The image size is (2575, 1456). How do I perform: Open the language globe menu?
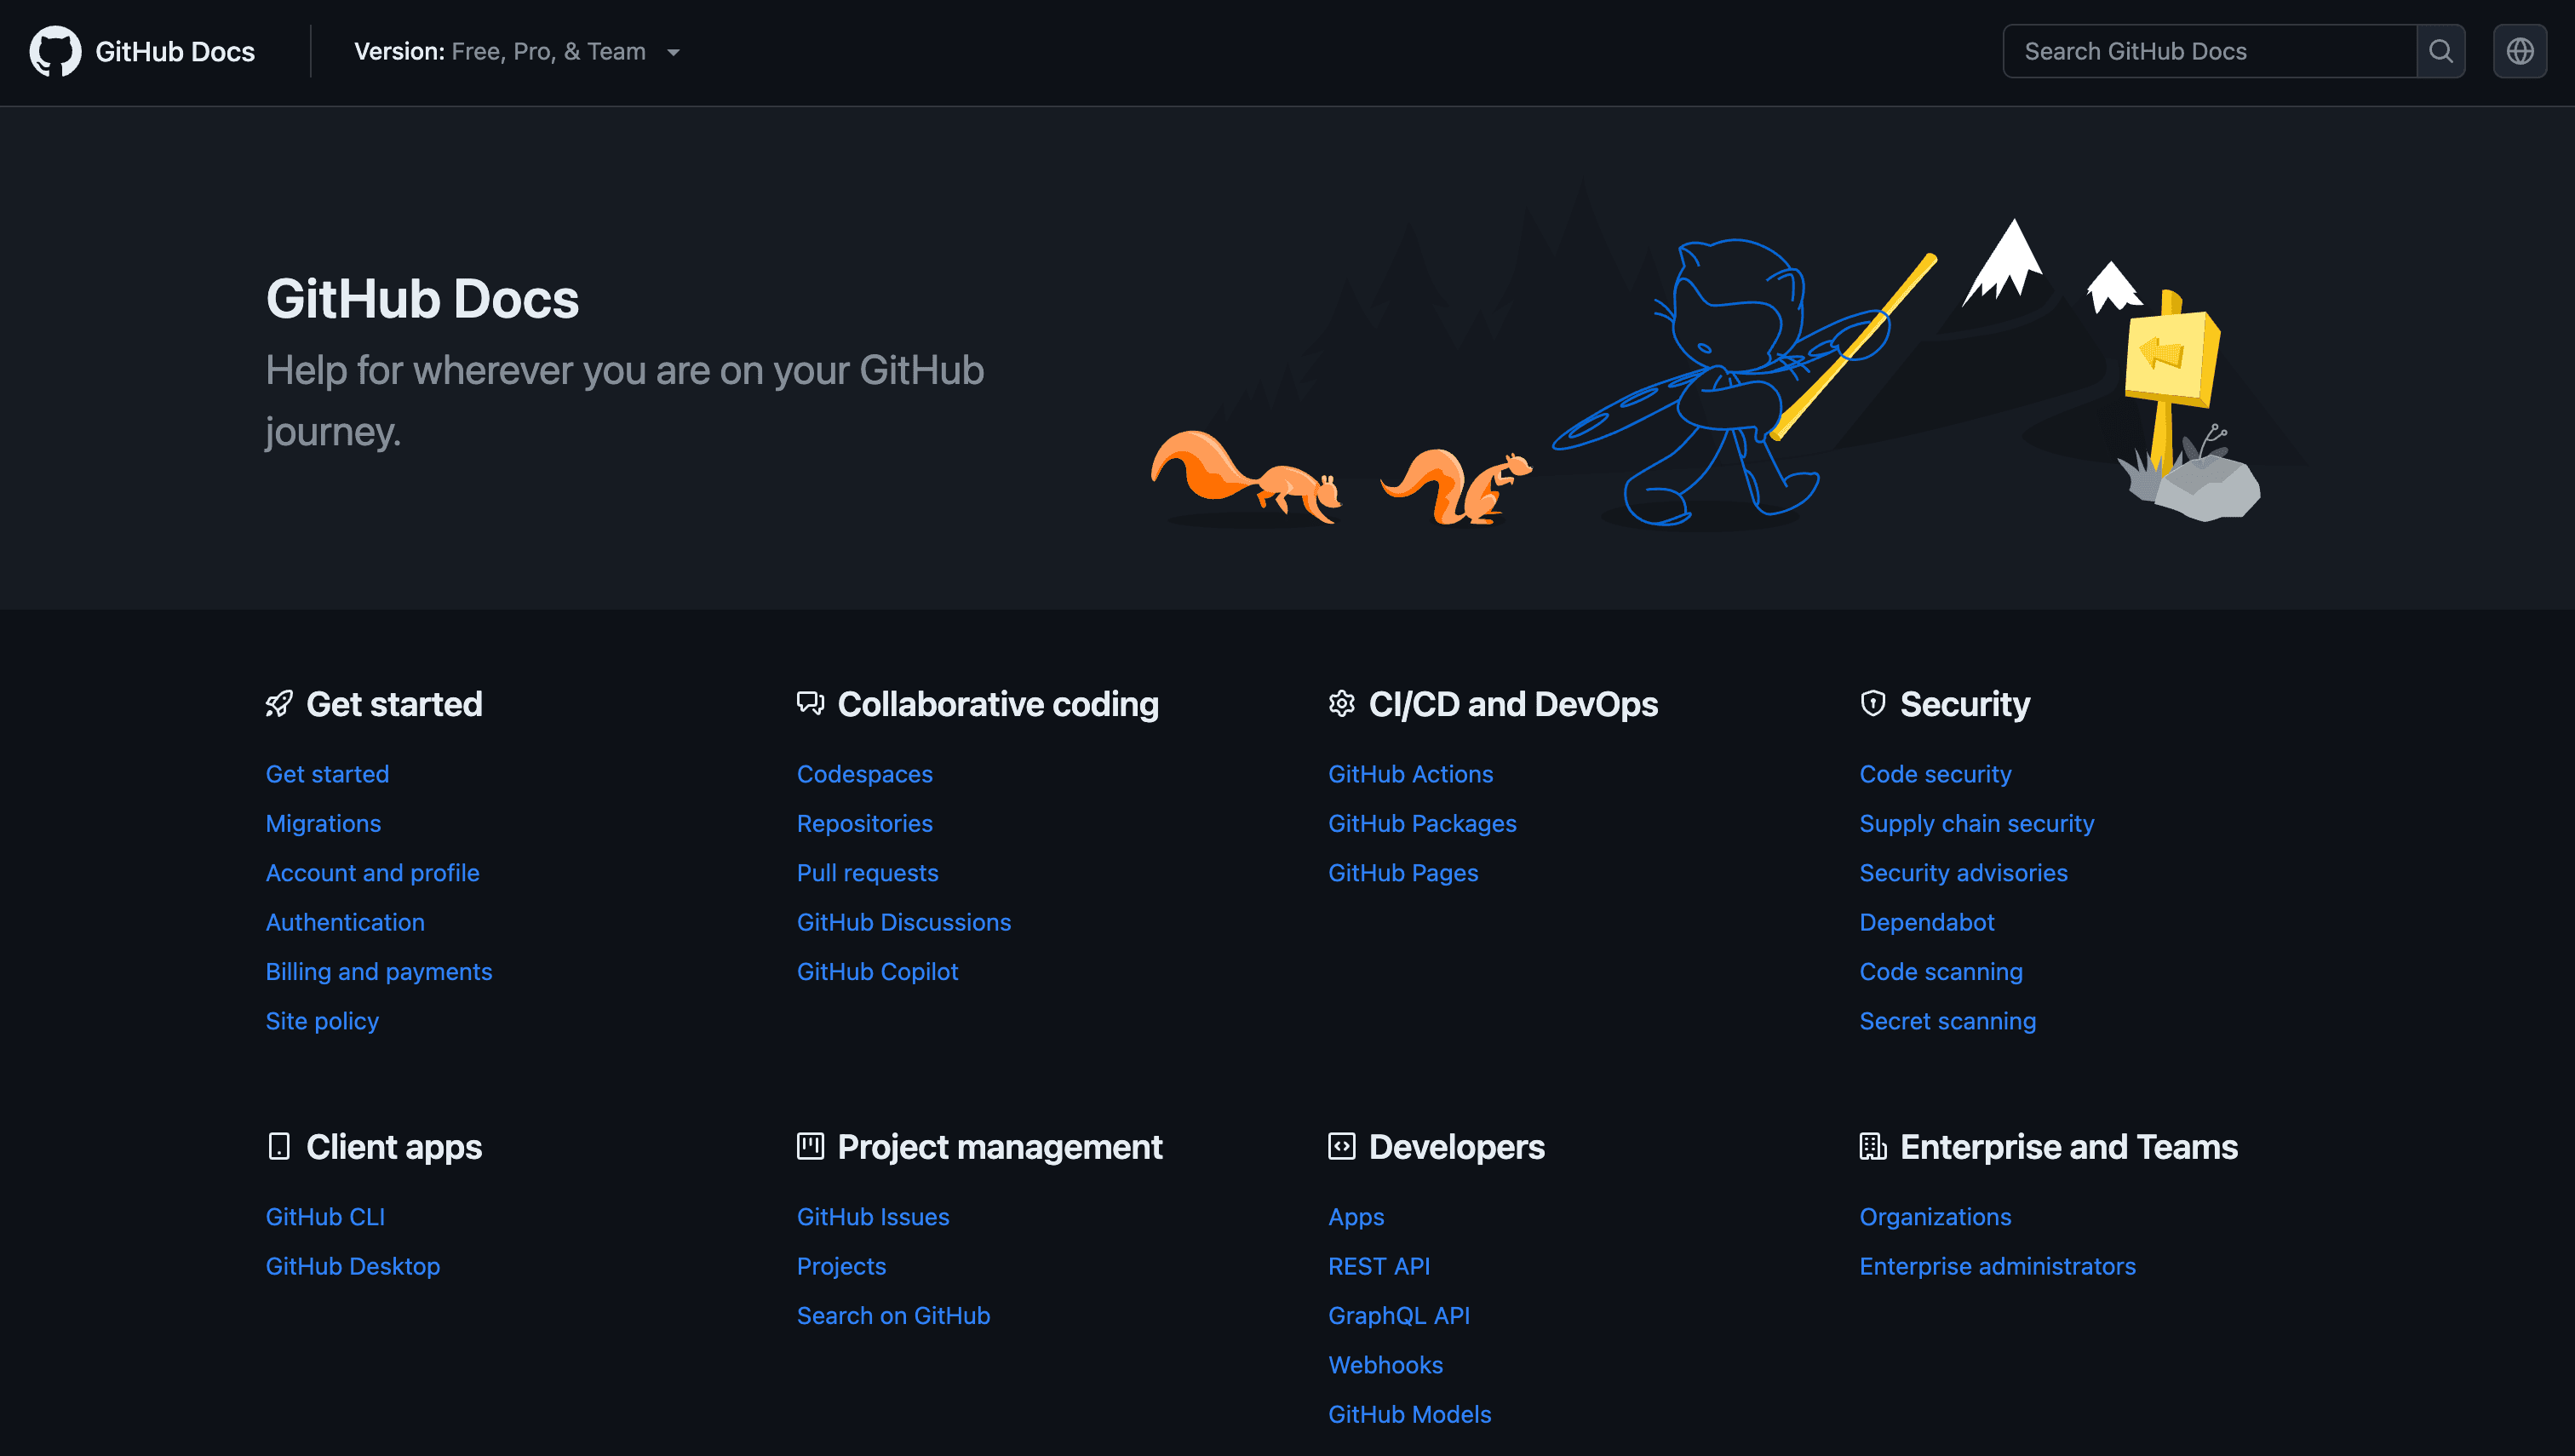(x=2519, y=51)
